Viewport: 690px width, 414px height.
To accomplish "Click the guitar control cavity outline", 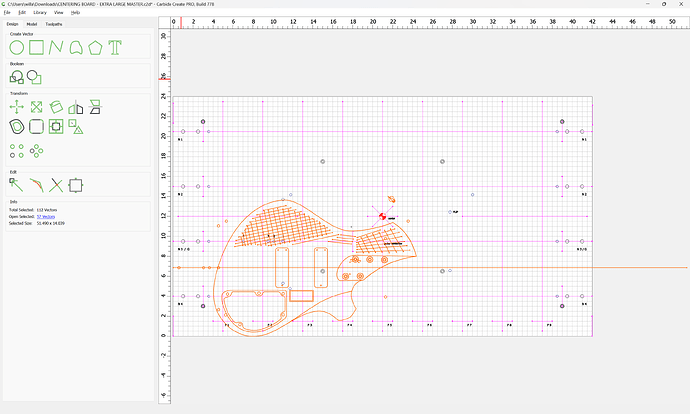I will point(254,310).
